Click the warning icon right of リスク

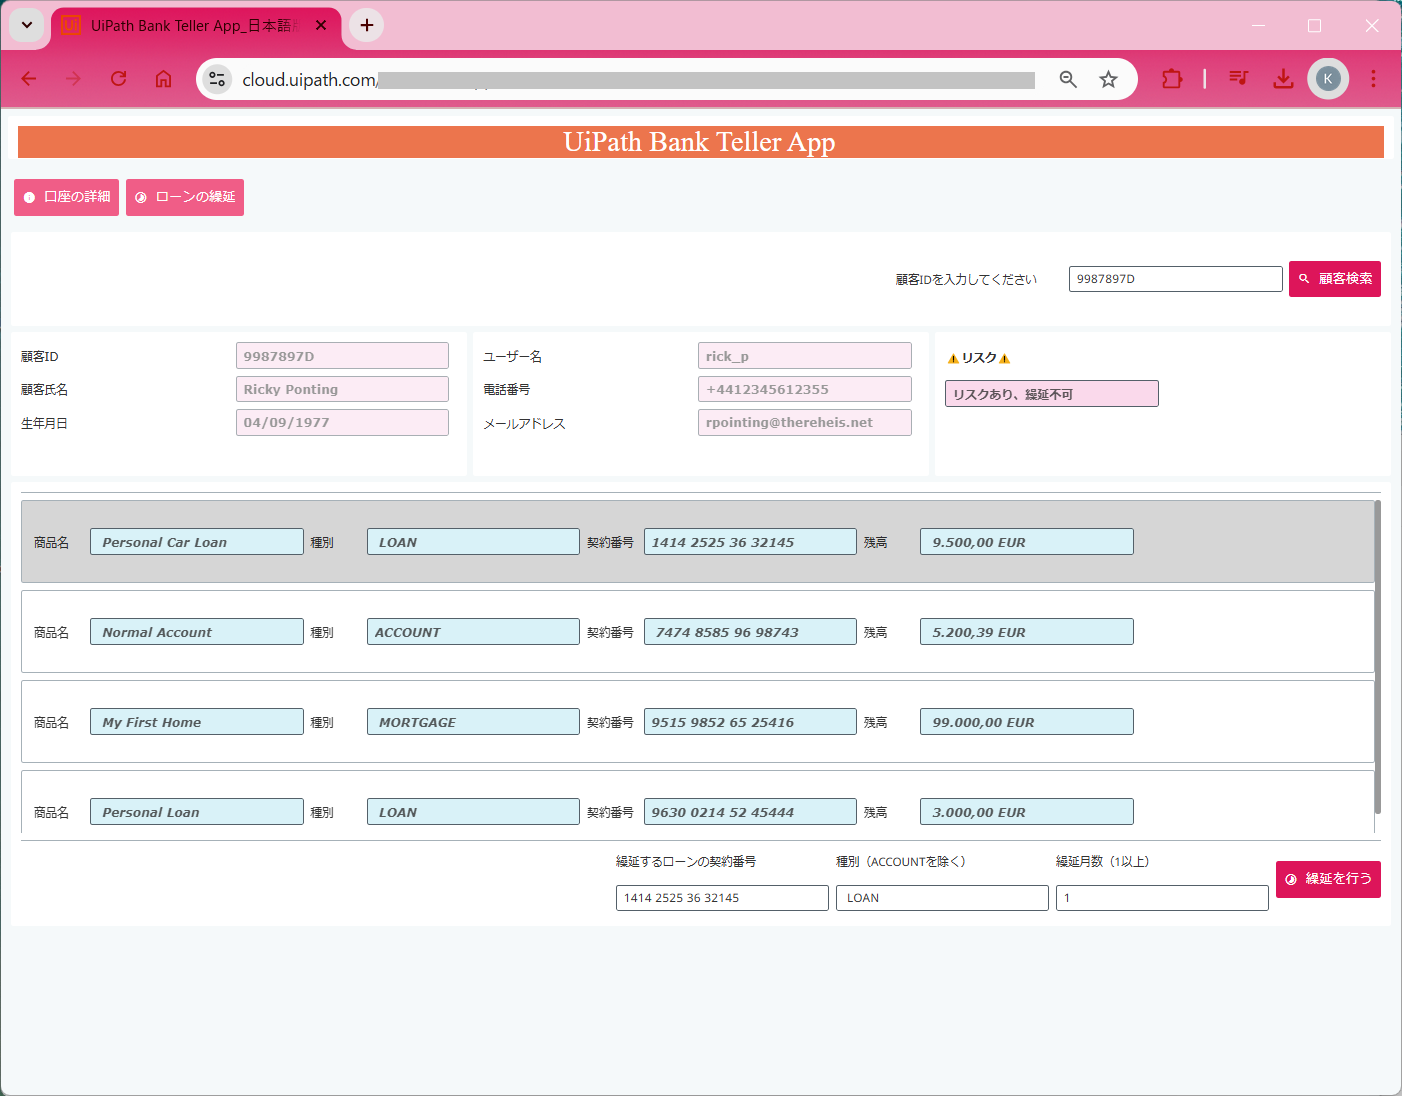point(1005,358)
